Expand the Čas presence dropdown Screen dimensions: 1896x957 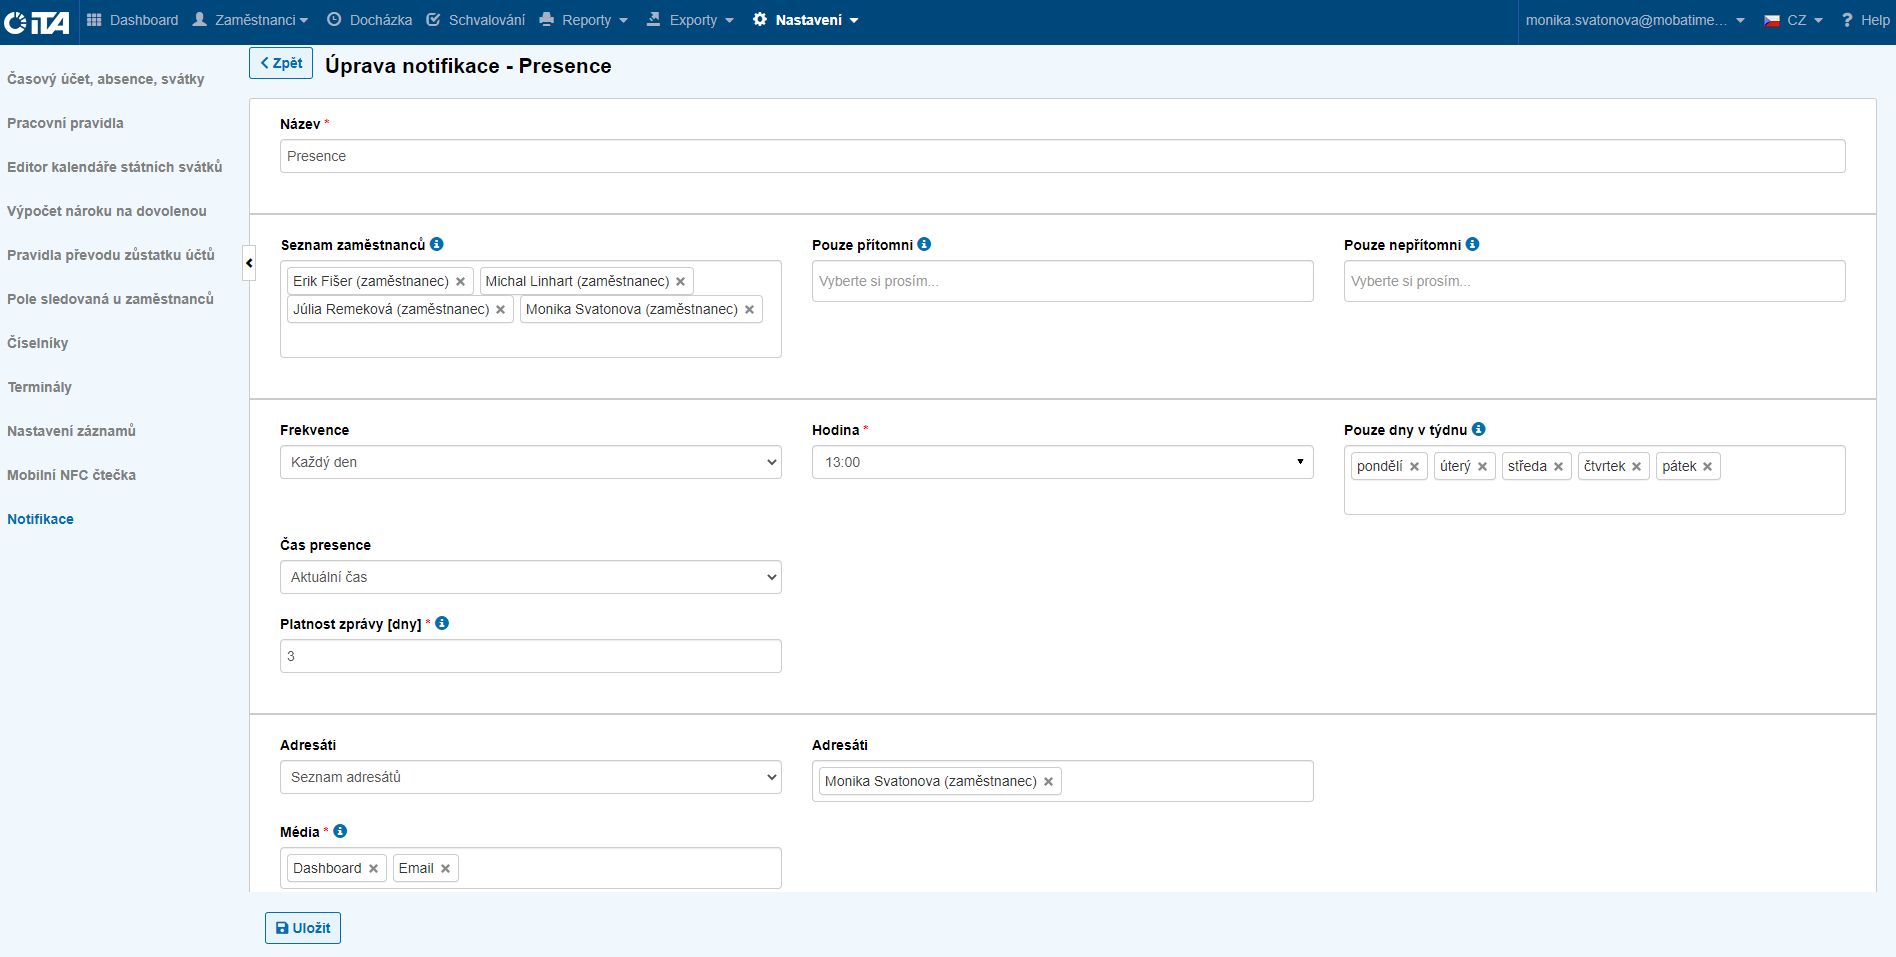tap(530, 577)
